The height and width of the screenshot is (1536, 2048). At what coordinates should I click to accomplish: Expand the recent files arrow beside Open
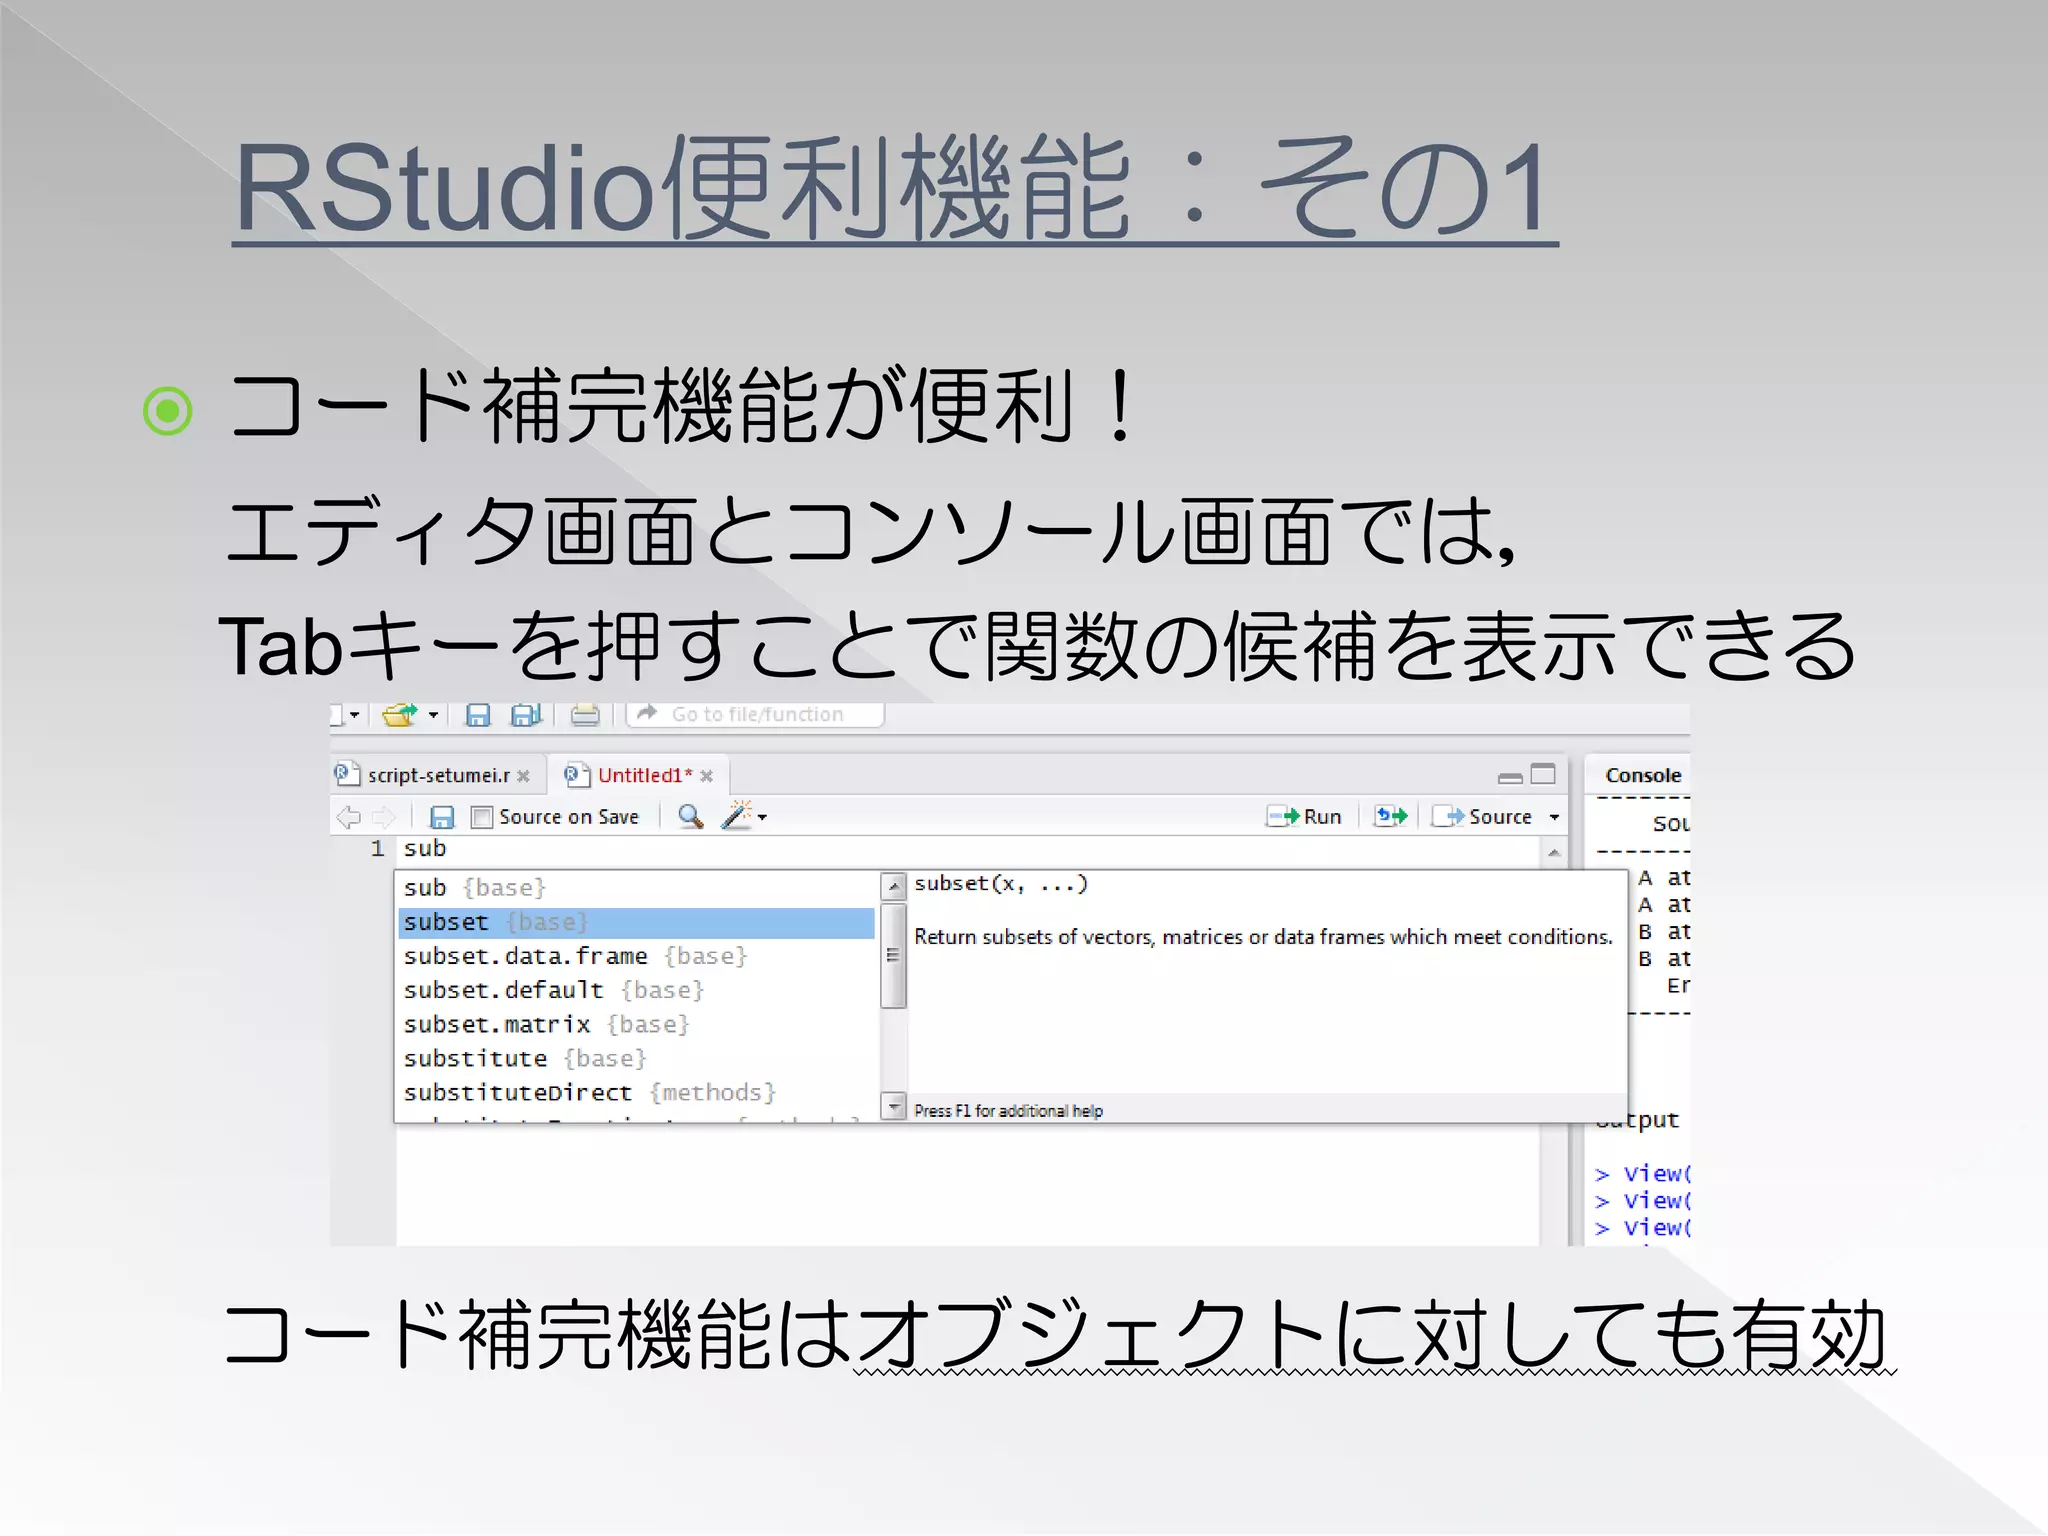point(433,715)
